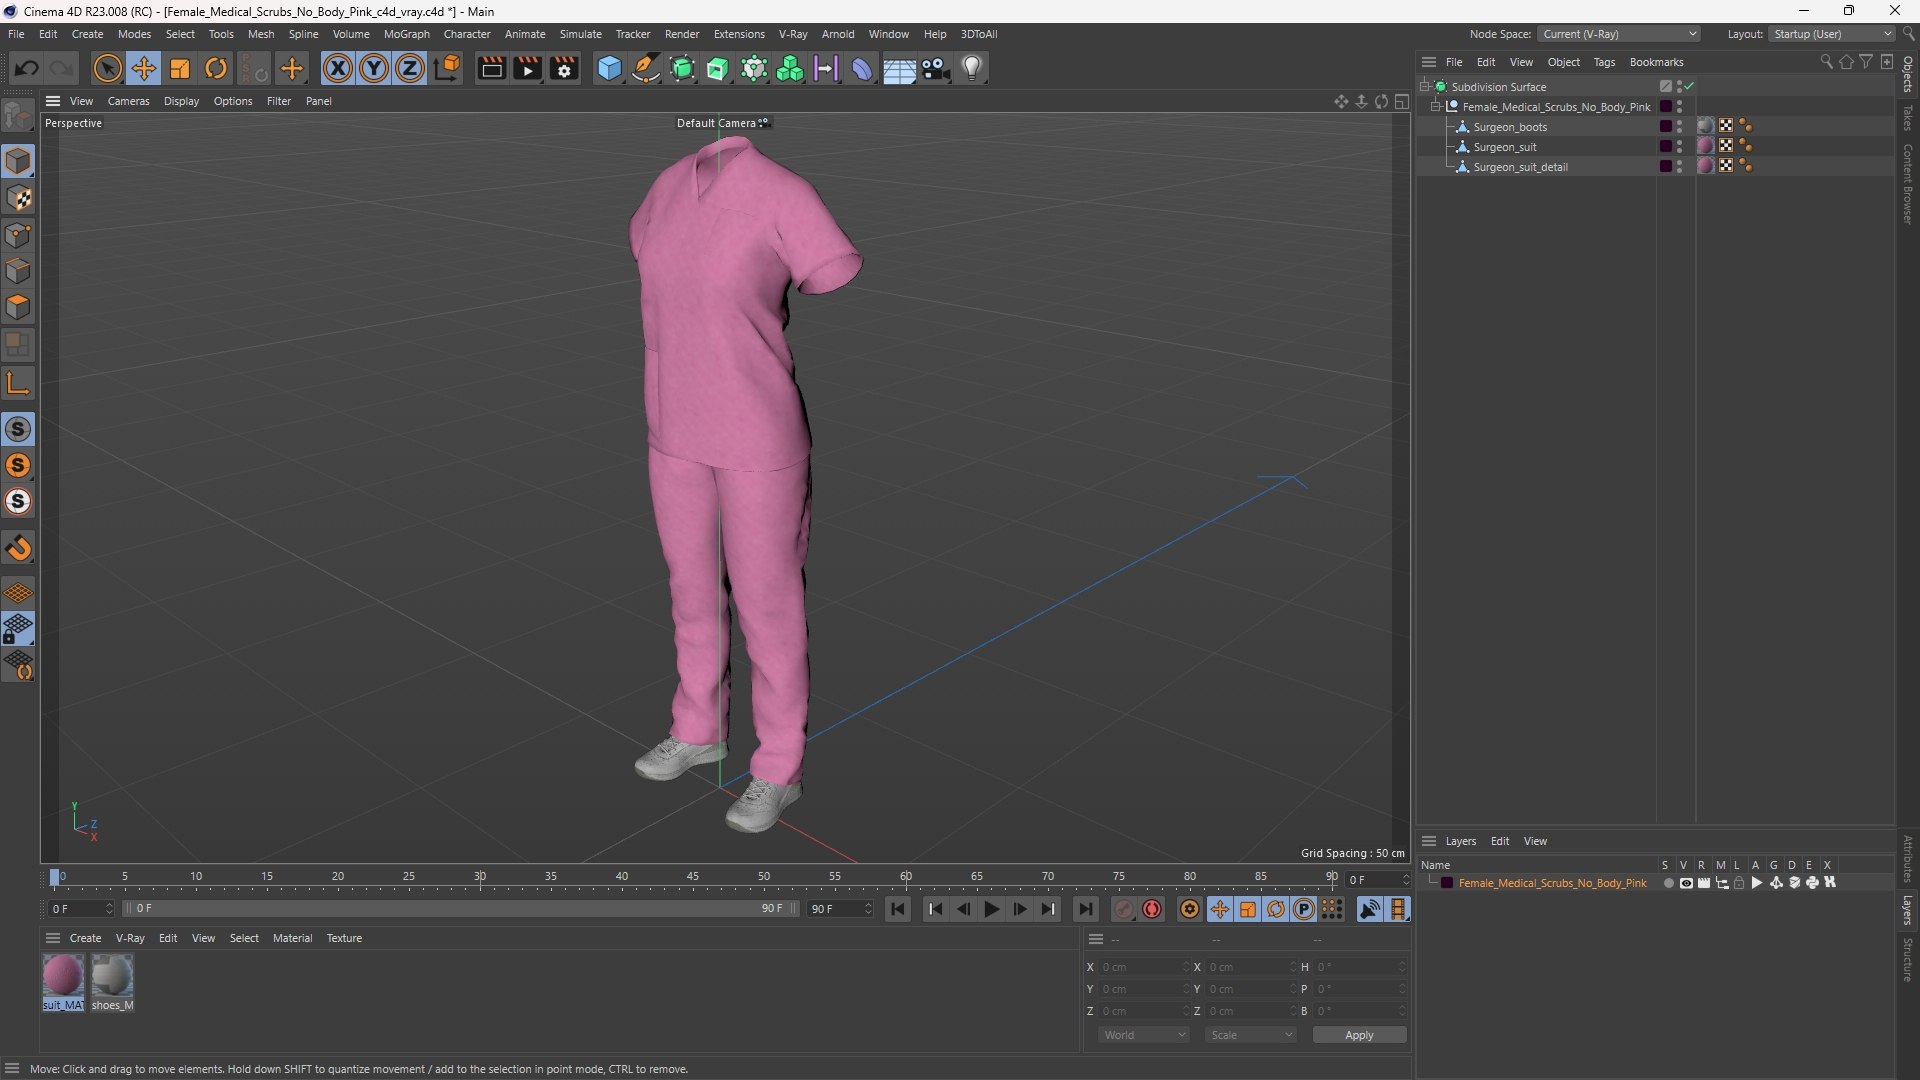Viewport: 1920px width, 1080px height.
Task: Add Floor scene grid icon
Action: coord(898,68)
